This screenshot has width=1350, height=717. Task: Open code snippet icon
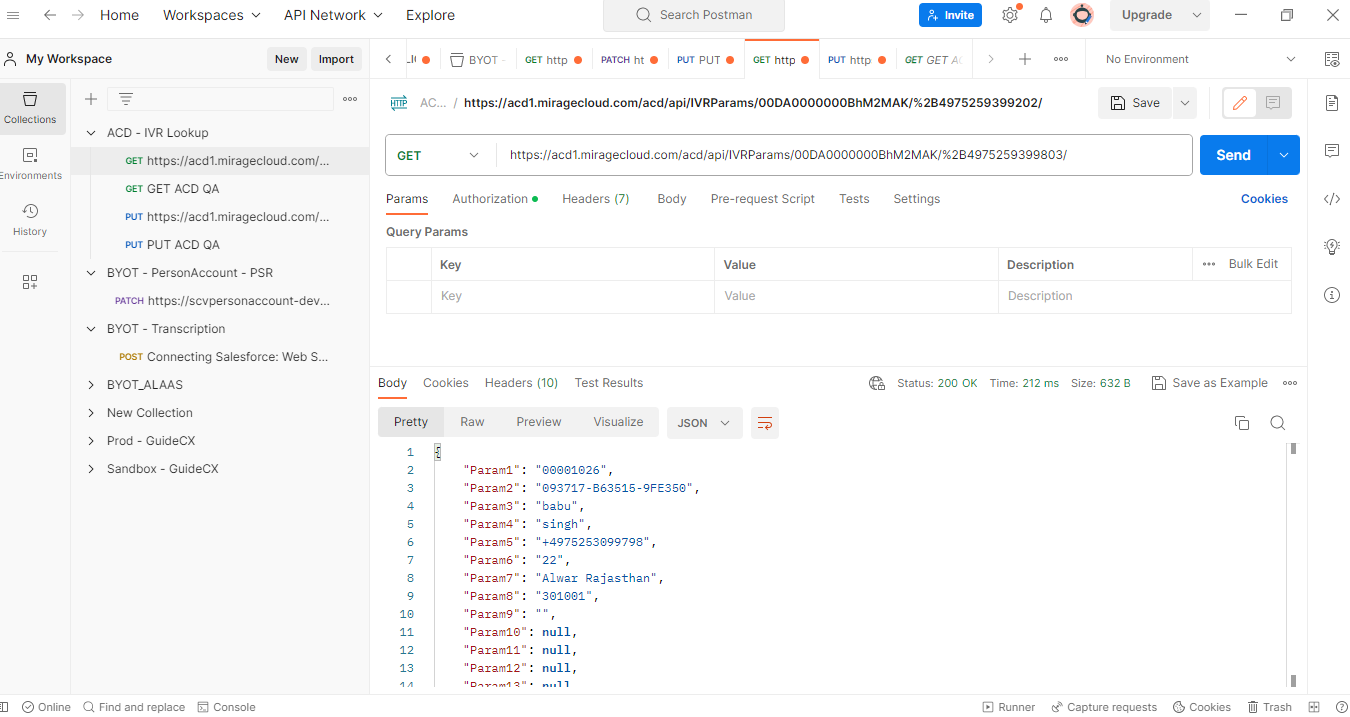[x=1332, y=199]
